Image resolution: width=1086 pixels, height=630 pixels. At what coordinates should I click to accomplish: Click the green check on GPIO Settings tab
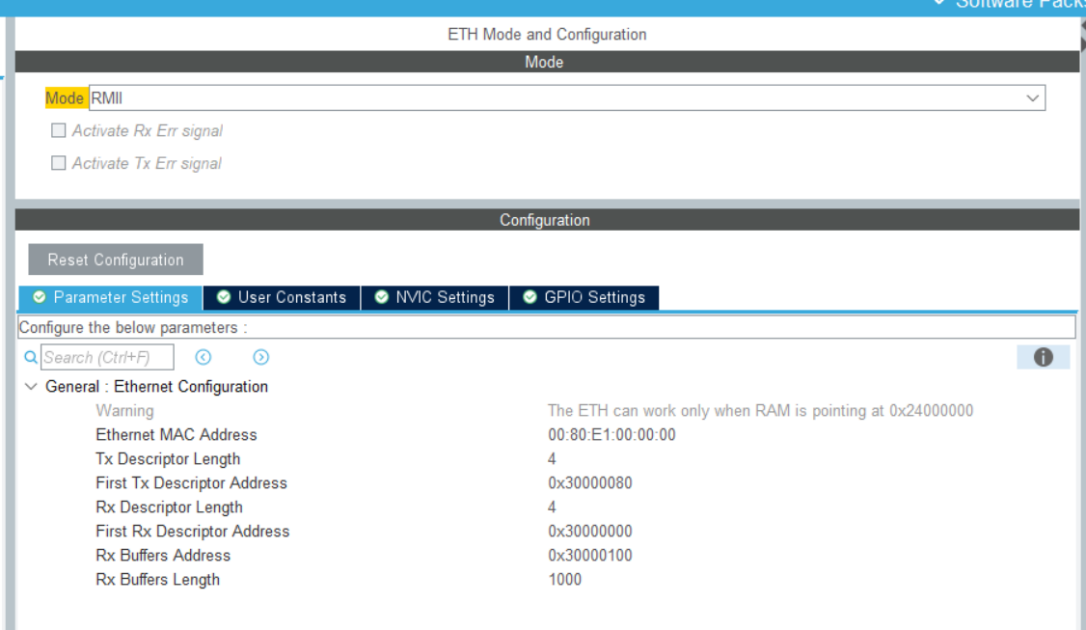tap(529, 297)
